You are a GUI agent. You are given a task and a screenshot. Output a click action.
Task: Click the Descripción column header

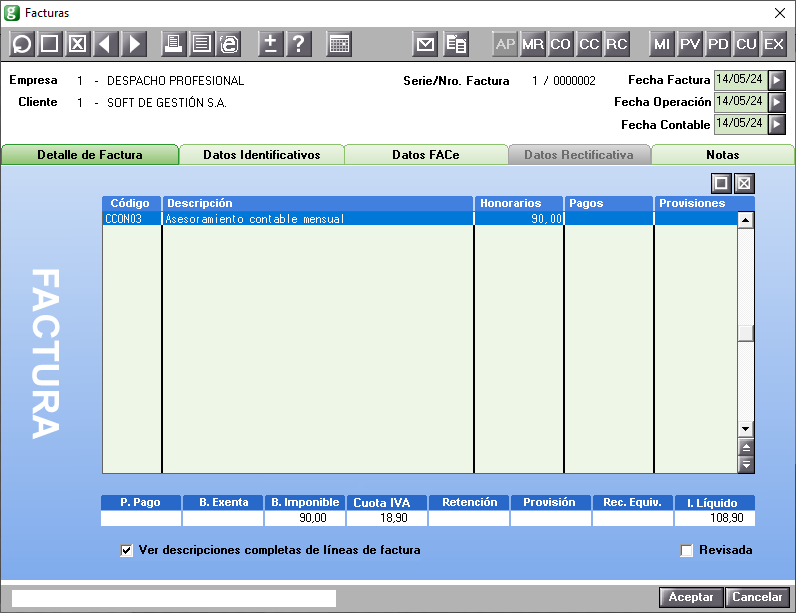(x=318, y=203)
